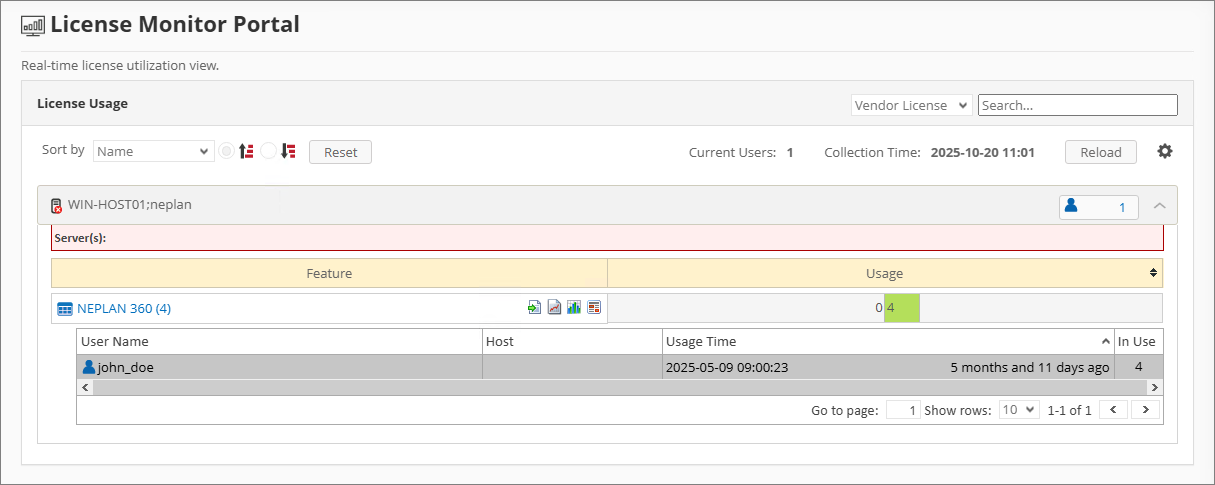1215x485 pixels.
Task: Click the horizontal scrollbar track of the user table
Action: coord(619,387)
